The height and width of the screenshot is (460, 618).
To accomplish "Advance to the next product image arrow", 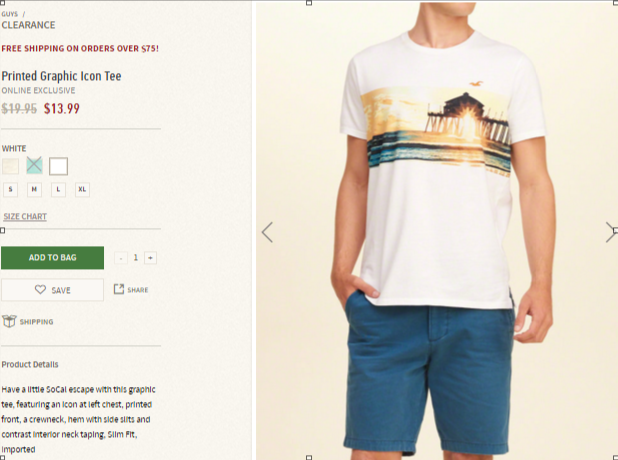I will (611, 232).
